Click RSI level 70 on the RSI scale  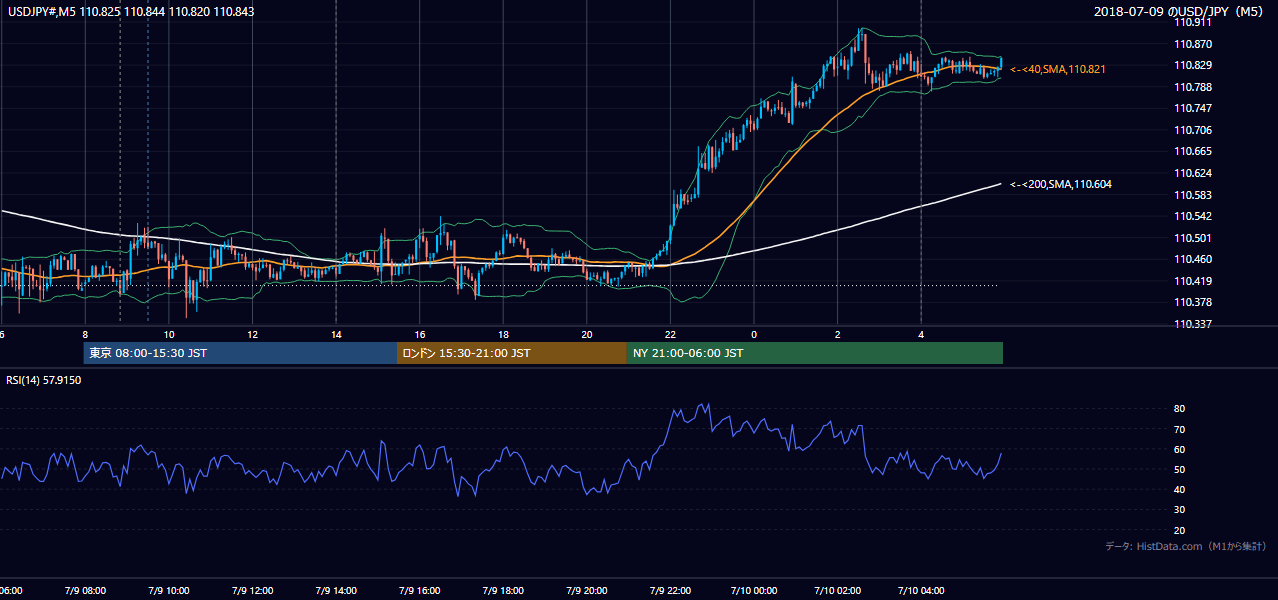tap(1180, 429)
